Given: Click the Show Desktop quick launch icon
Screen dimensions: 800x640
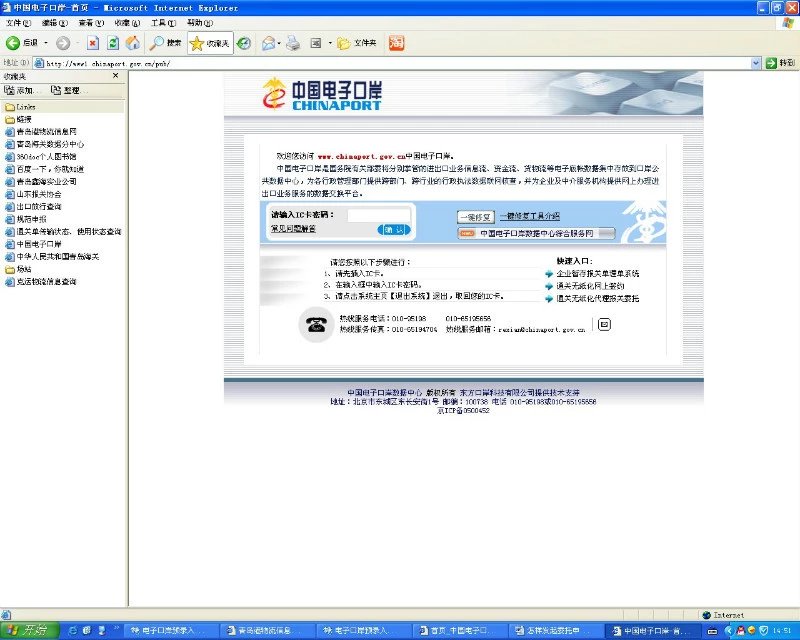Looking at the screenshot, I should point(87,631).
